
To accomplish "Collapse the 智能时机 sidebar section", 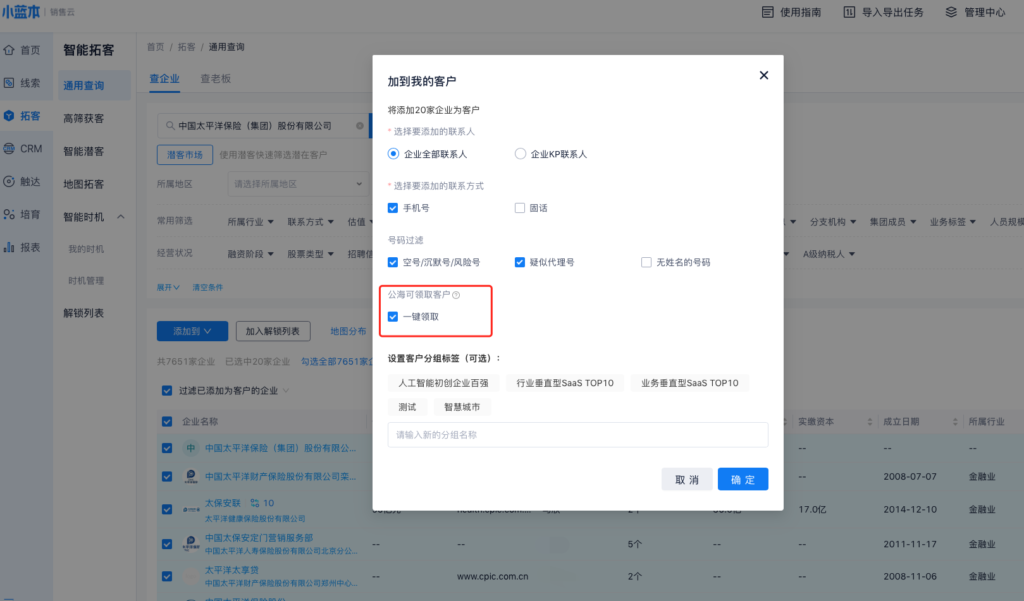I will pyautogui.click(x=120, y=217).
